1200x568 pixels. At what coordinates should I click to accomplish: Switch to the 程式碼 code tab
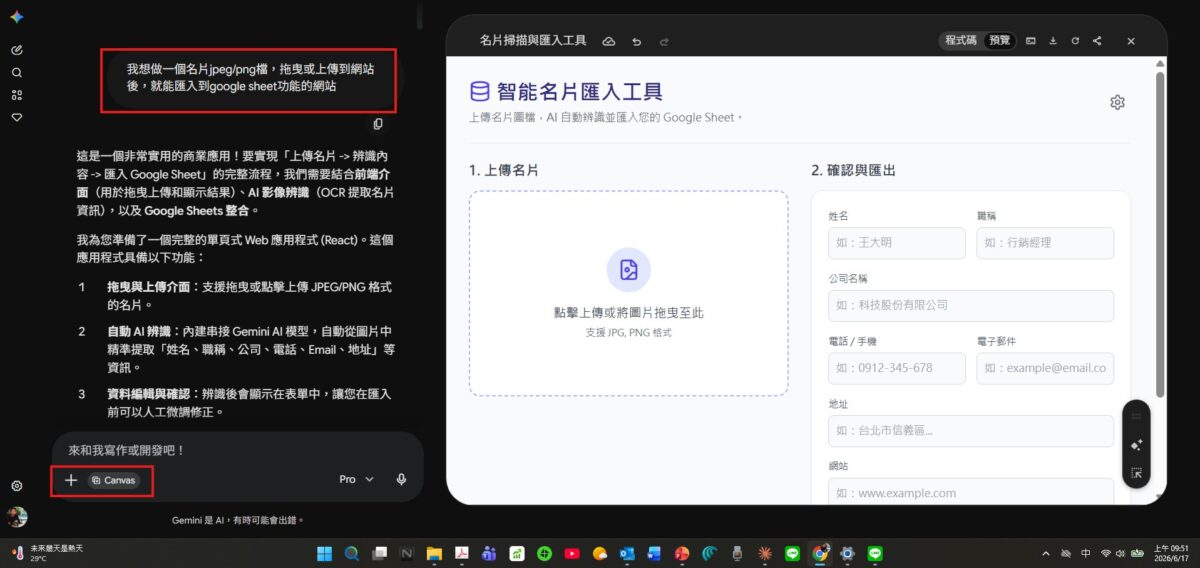tap(961, 41)
